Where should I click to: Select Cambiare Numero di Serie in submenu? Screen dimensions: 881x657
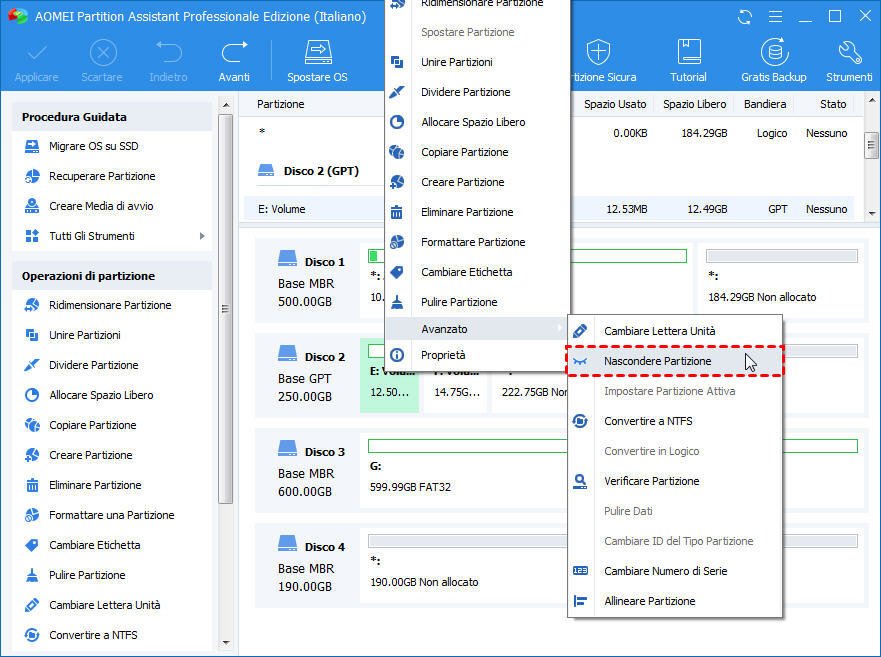[675, 571]
